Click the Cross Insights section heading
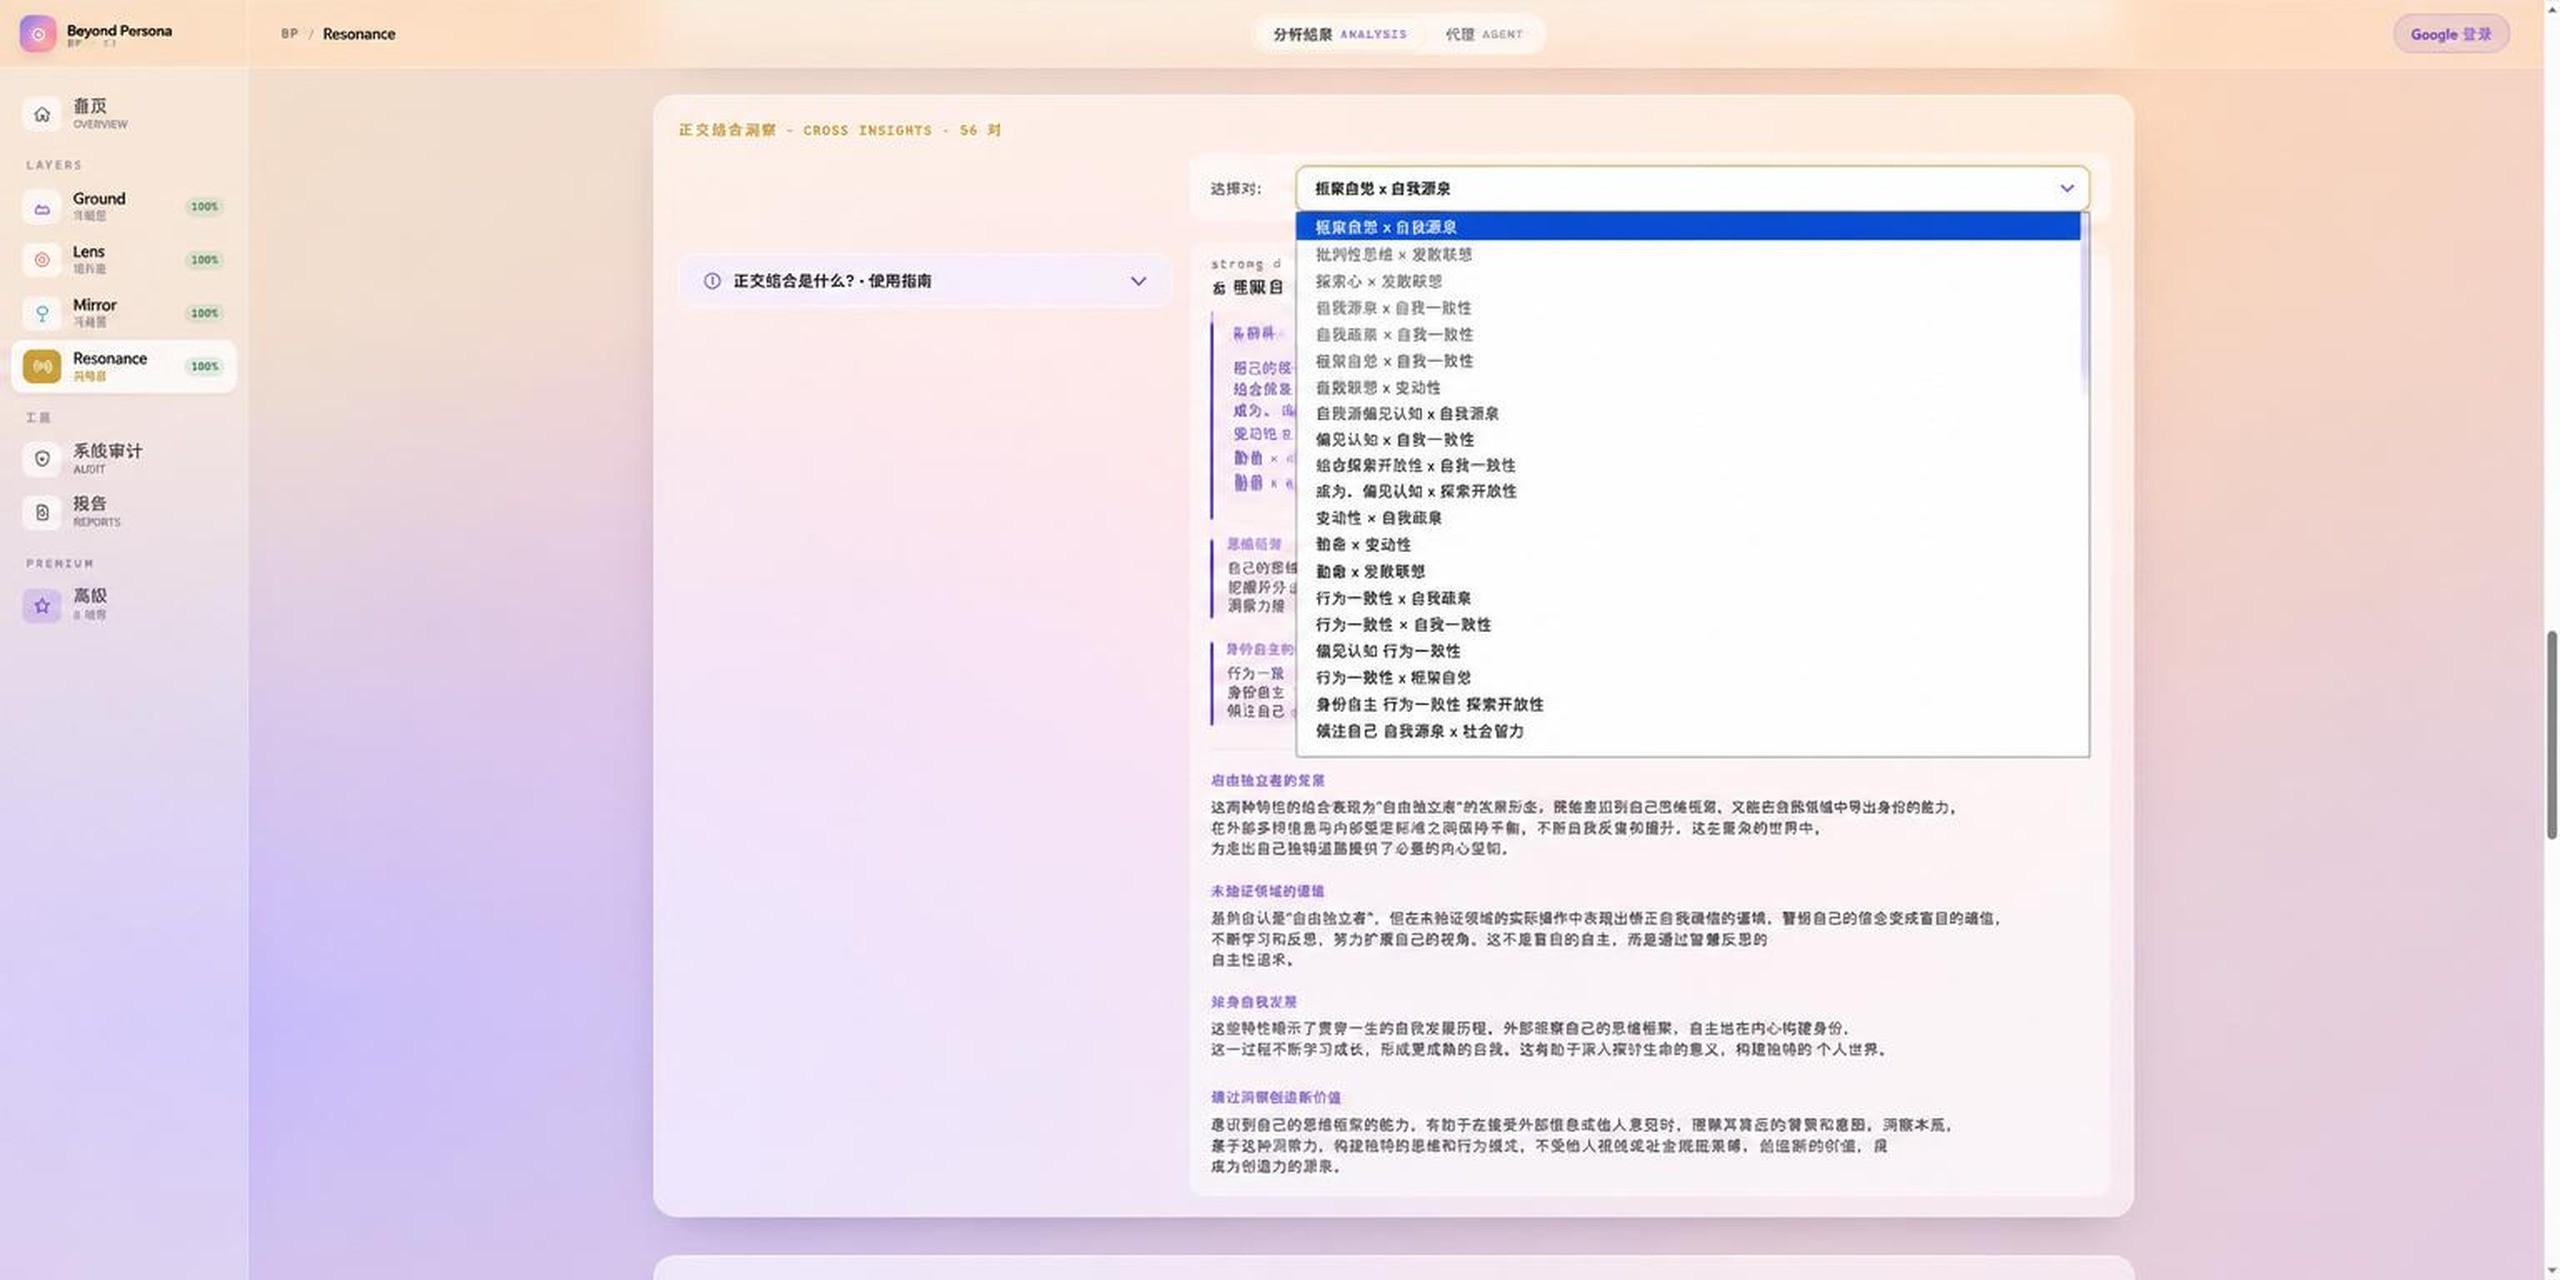 click(x=840, y=130)
